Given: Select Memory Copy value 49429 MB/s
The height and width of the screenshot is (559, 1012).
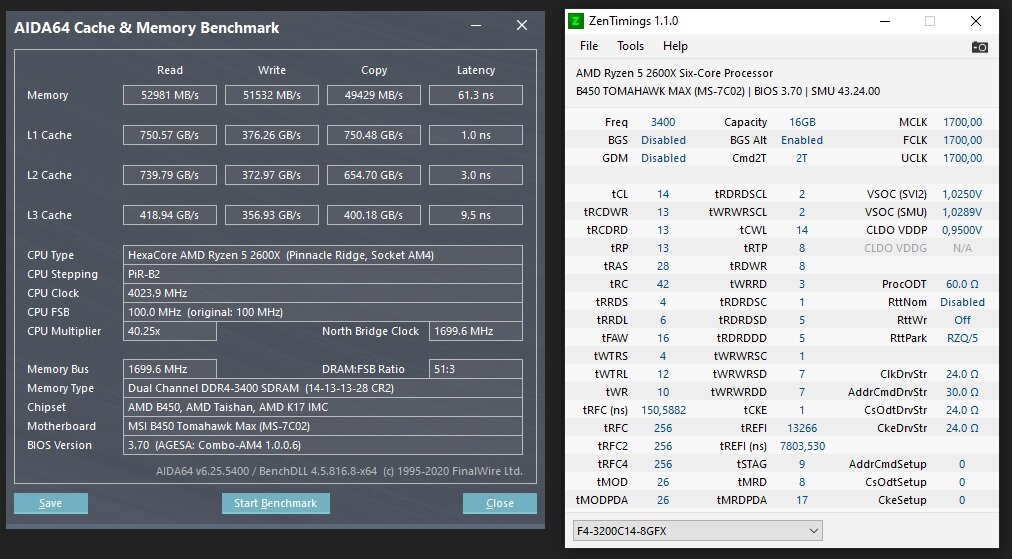Looking at the screenshot, I should [374, 95].
